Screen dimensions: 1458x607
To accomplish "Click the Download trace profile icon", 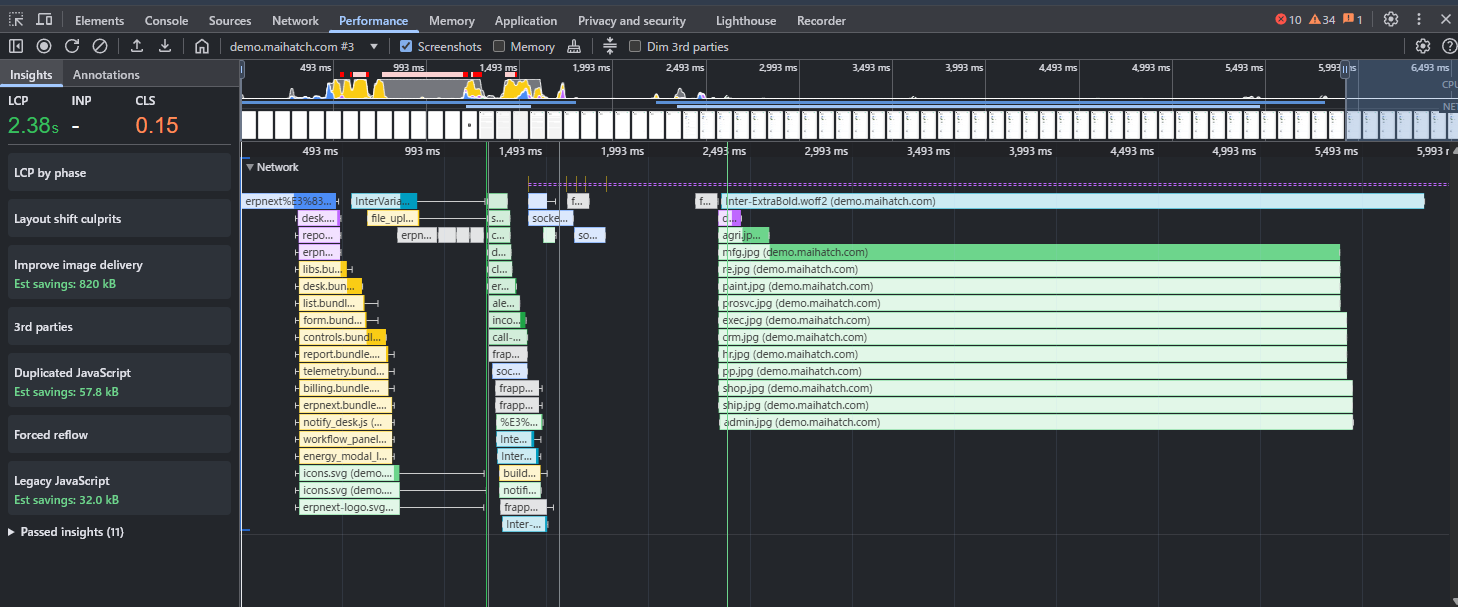I will coord(165,46).
